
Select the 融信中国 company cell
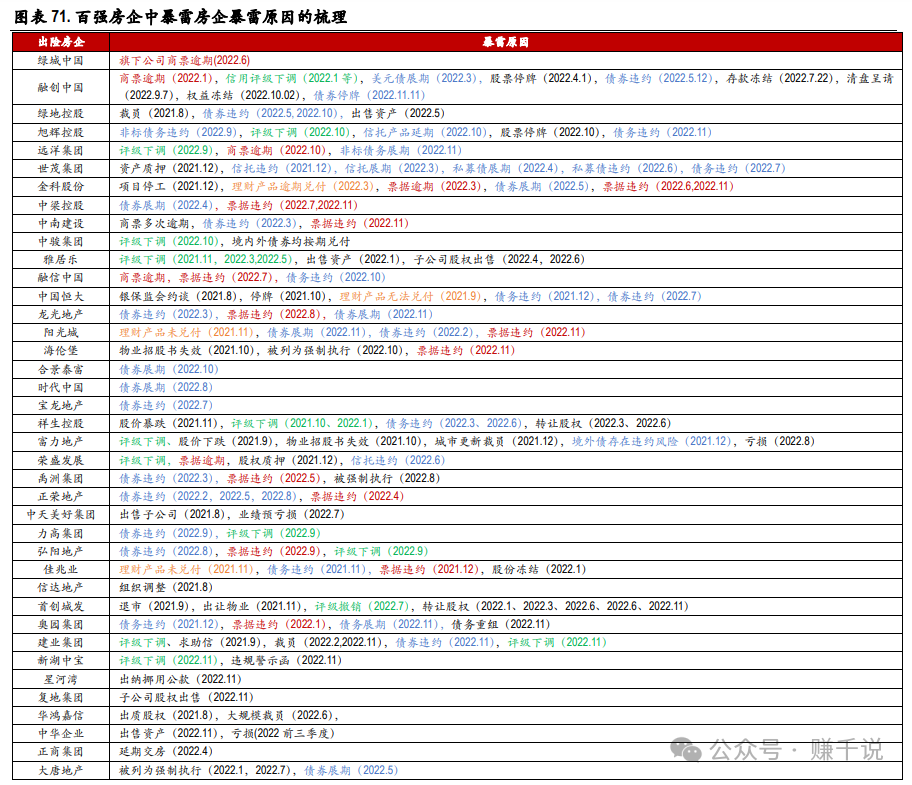tap(61, 277)
